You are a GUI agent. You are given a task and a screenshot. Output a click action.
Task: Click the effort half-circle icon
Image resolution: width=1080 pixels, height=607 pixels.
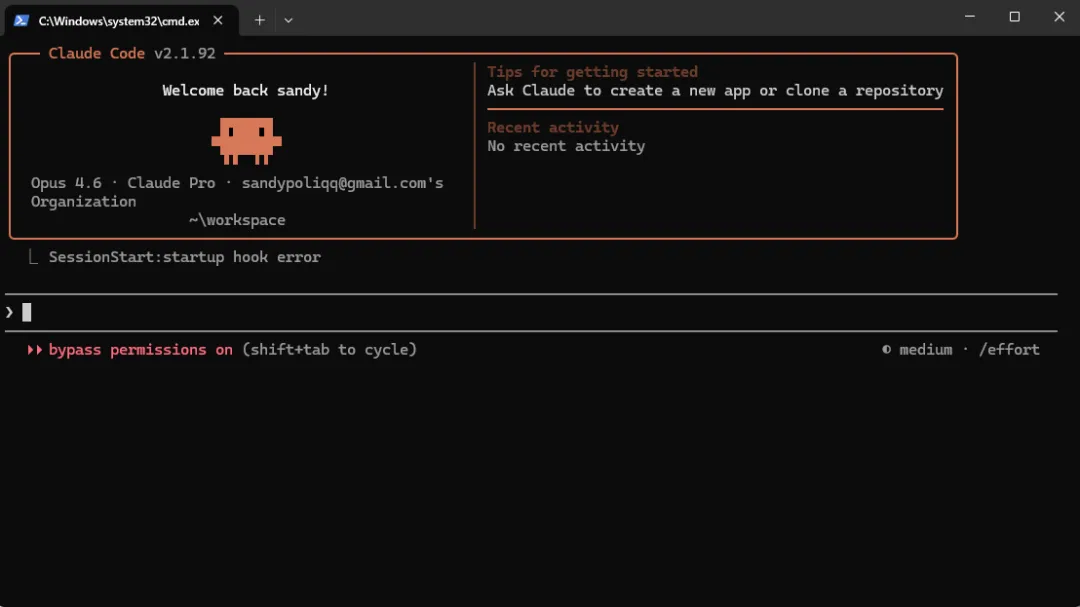click(886, 350)
